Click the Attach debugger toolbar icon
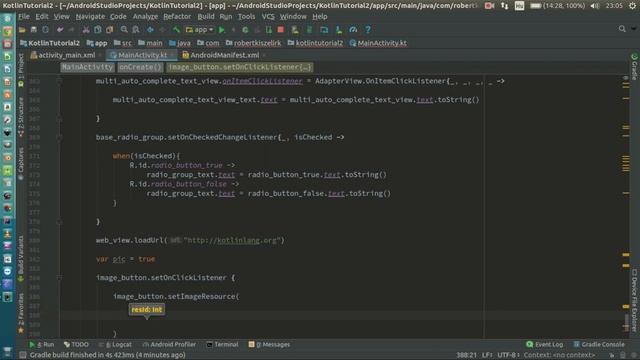 pyautogui.click(x=269, y=30)
